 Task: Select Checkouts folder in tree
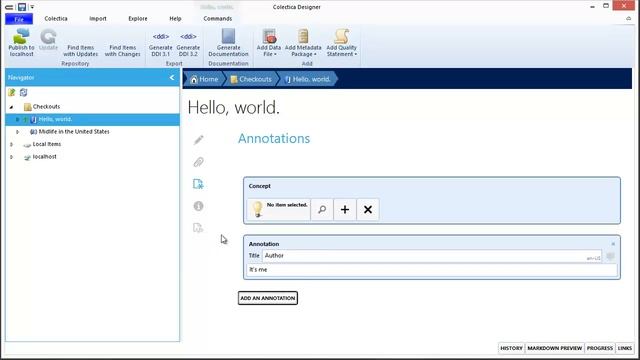(42, 107)
